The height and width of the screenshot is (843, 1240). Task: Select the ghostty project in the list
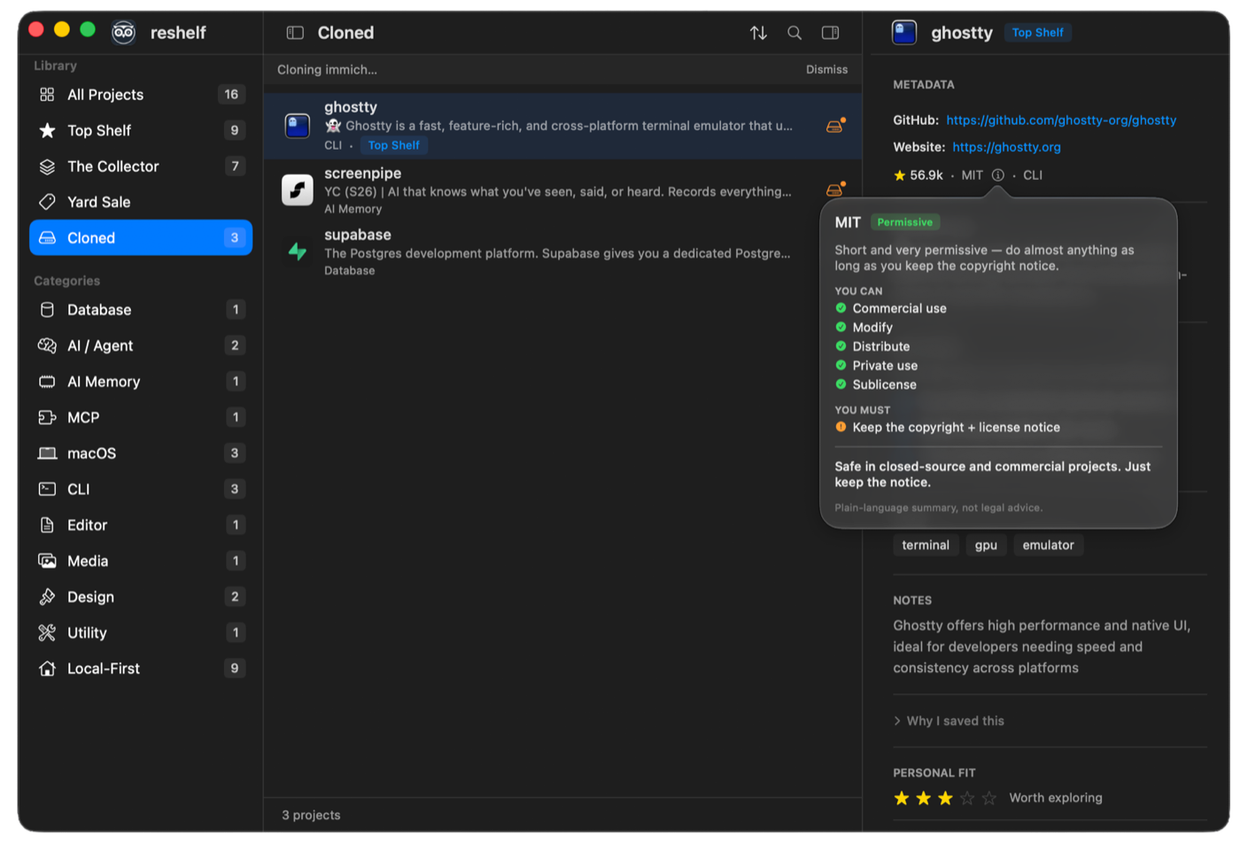tap(563, 126)
